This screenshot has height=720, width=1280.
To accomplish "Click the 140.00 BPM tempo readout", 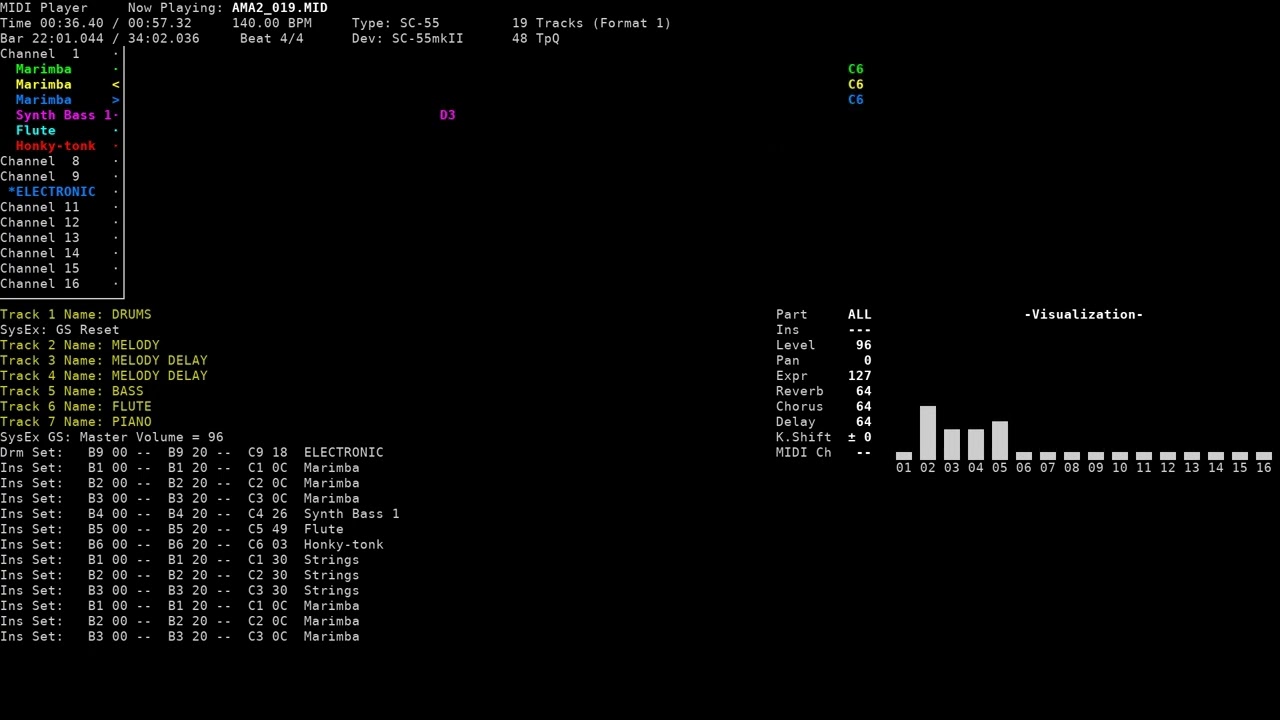I will [272, 23].
